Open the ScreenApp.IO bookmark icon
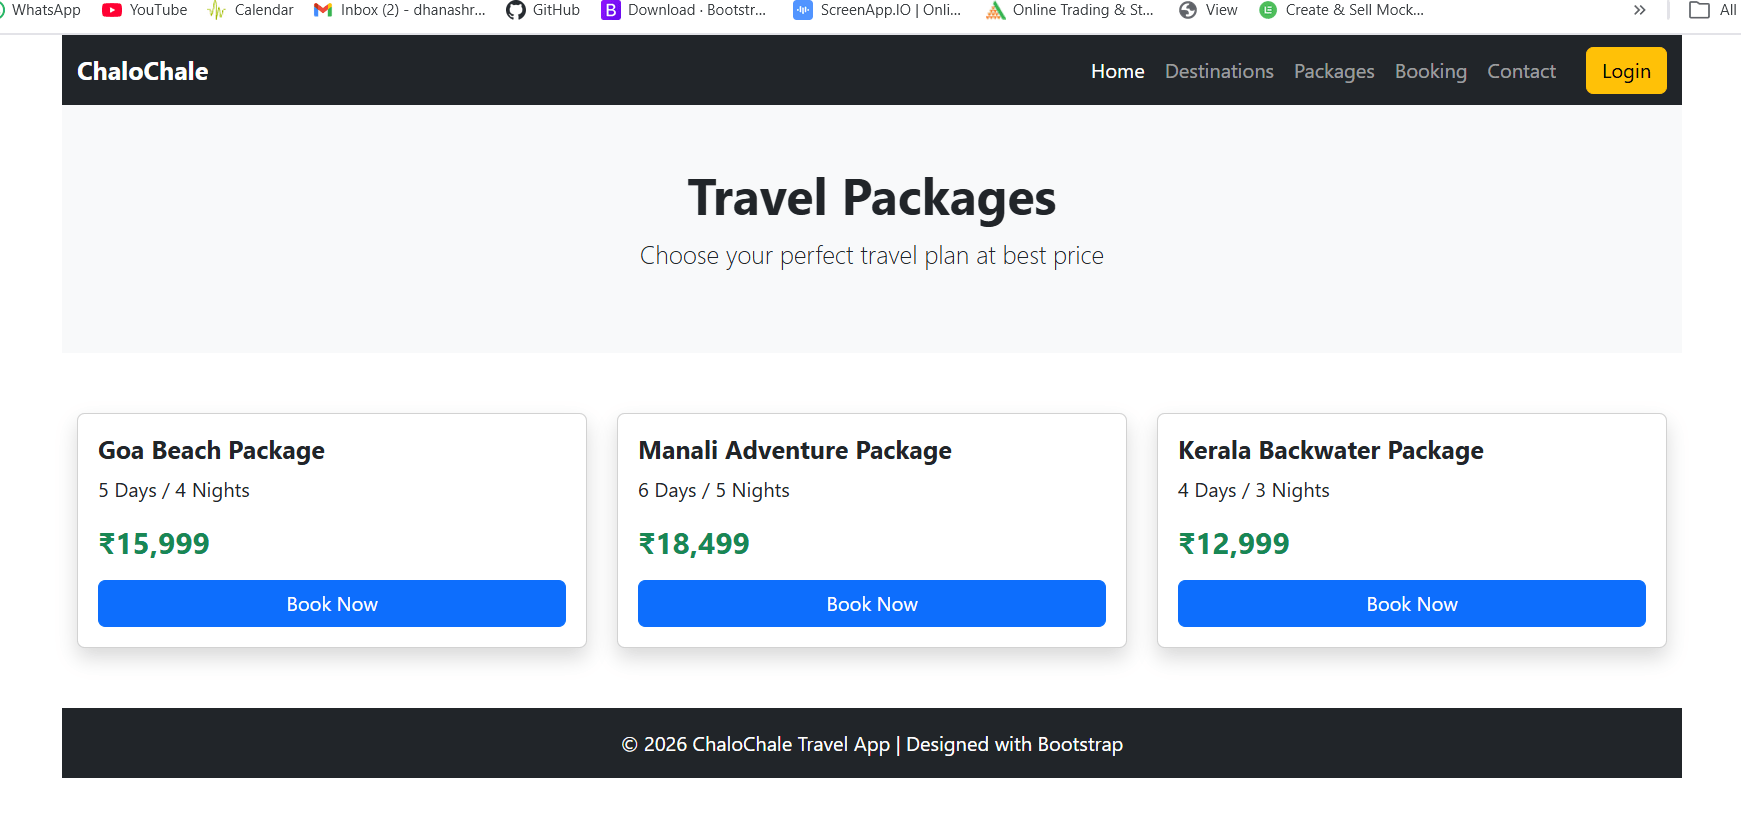This screenshot has height=817, width=1741. point(803,10)
